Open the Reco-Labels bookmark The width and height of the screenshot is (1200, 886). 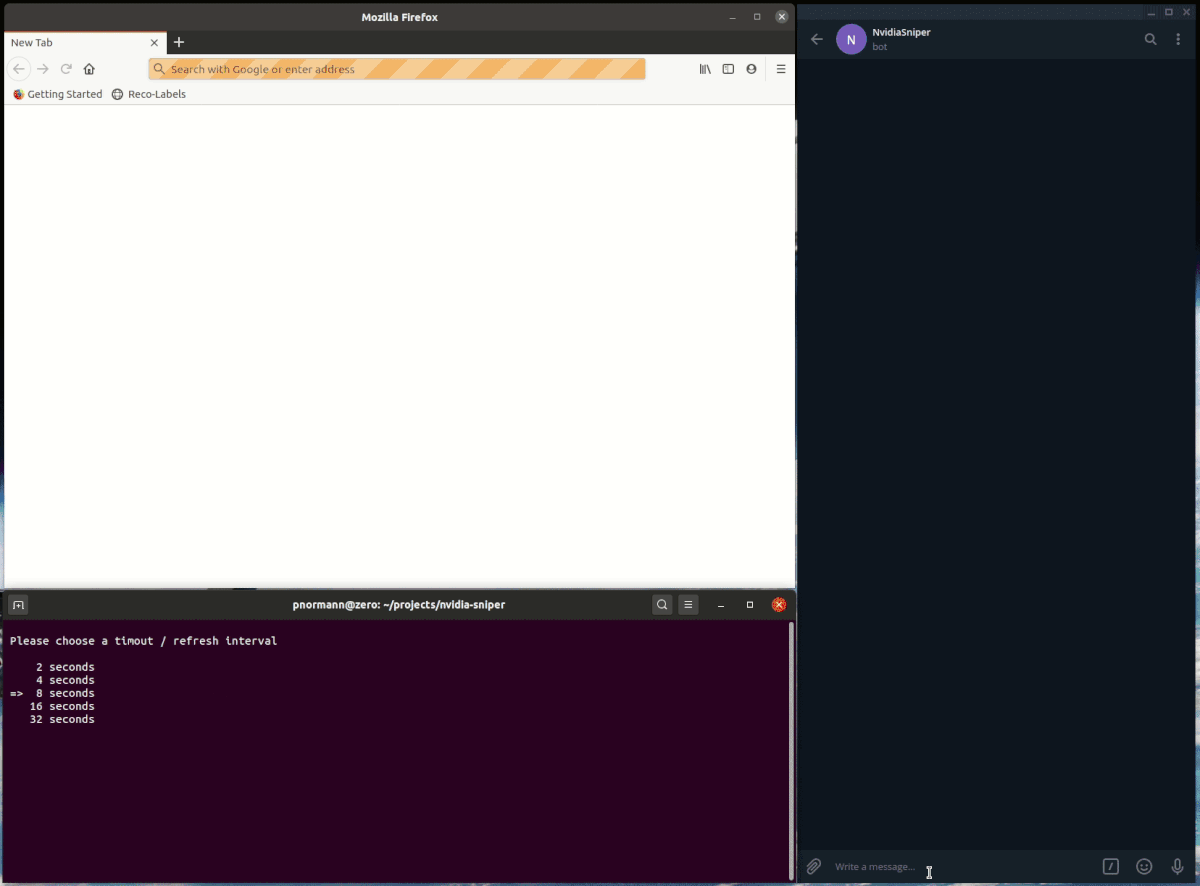click(x=148, y=94)
